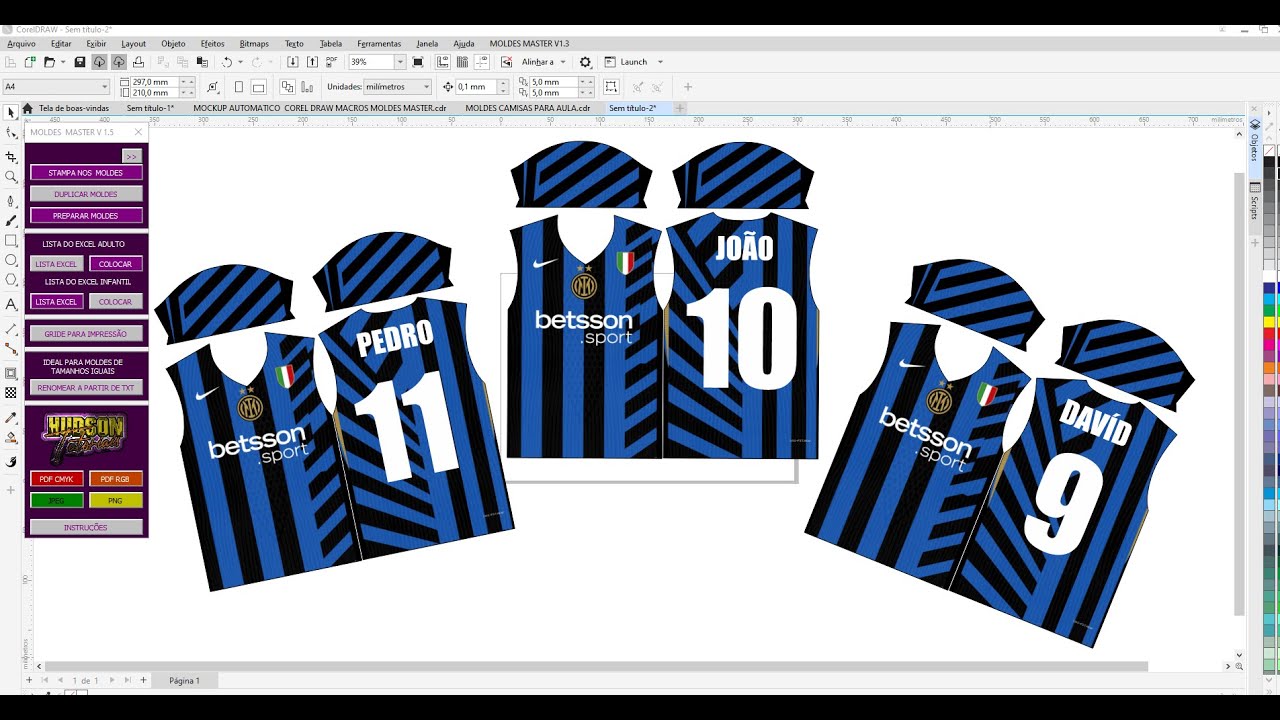Open the Options gear icon

[586, 62]
